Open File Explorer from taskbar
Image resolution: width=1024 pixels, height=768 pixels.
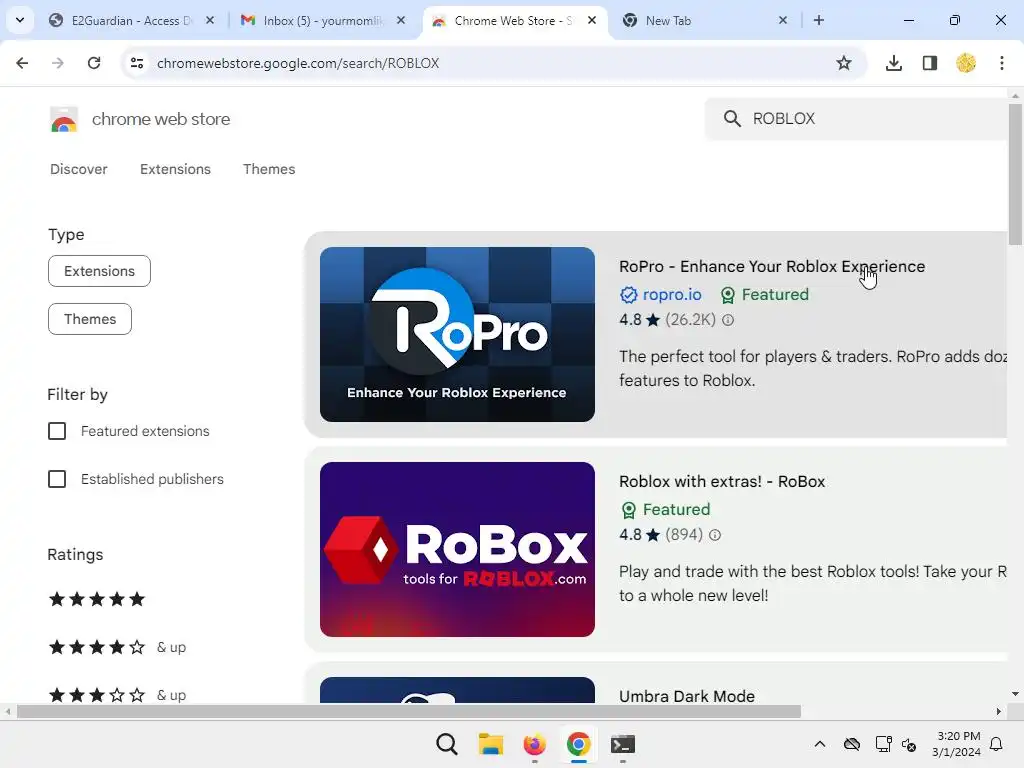coord(490,744)
